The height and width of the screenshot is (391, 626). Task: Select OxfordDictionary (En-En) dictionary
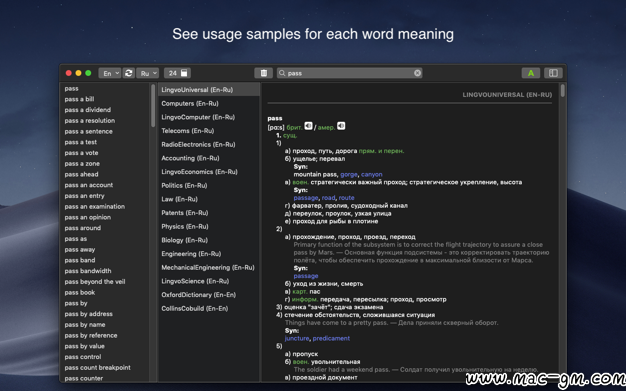[209, 295]
